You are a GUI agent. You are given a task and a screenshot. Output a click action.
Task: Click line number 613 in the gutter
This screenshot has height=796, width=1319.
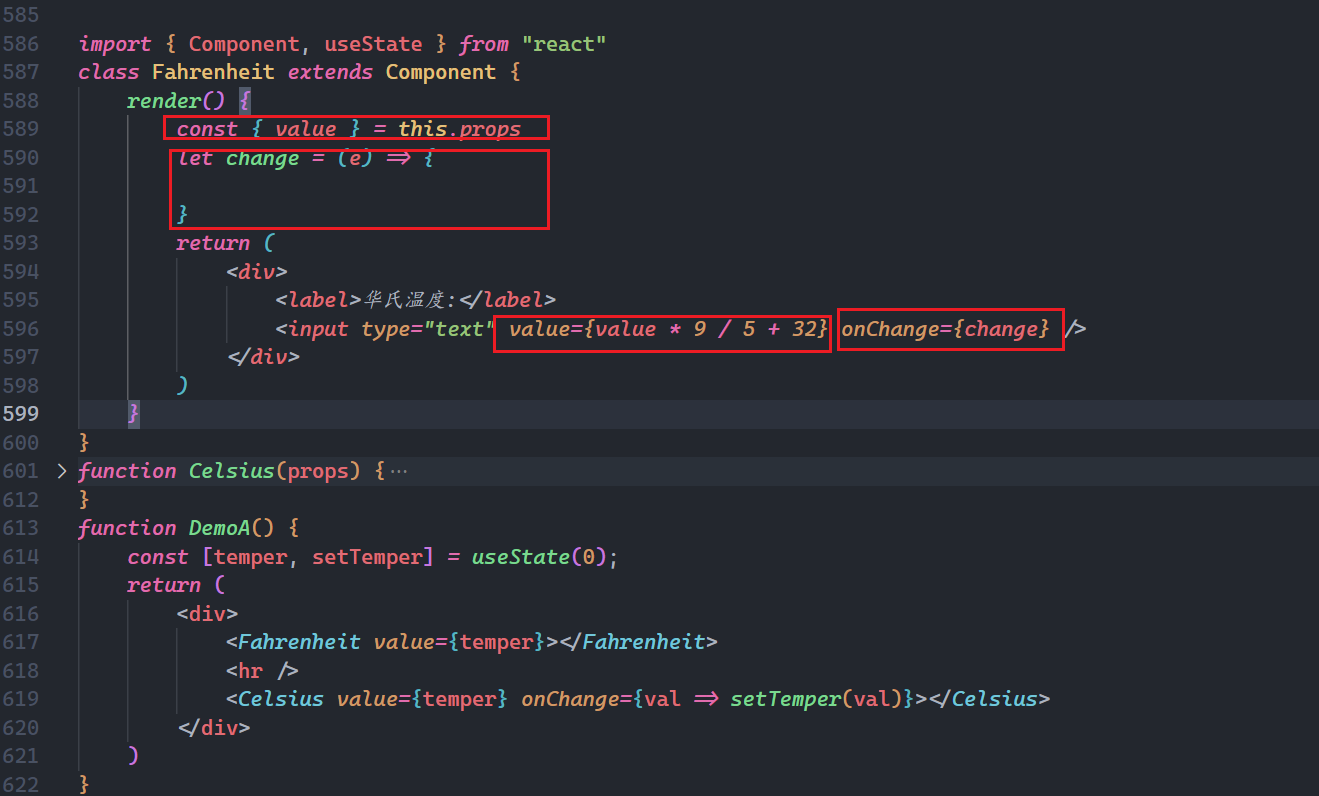(22, 528)
